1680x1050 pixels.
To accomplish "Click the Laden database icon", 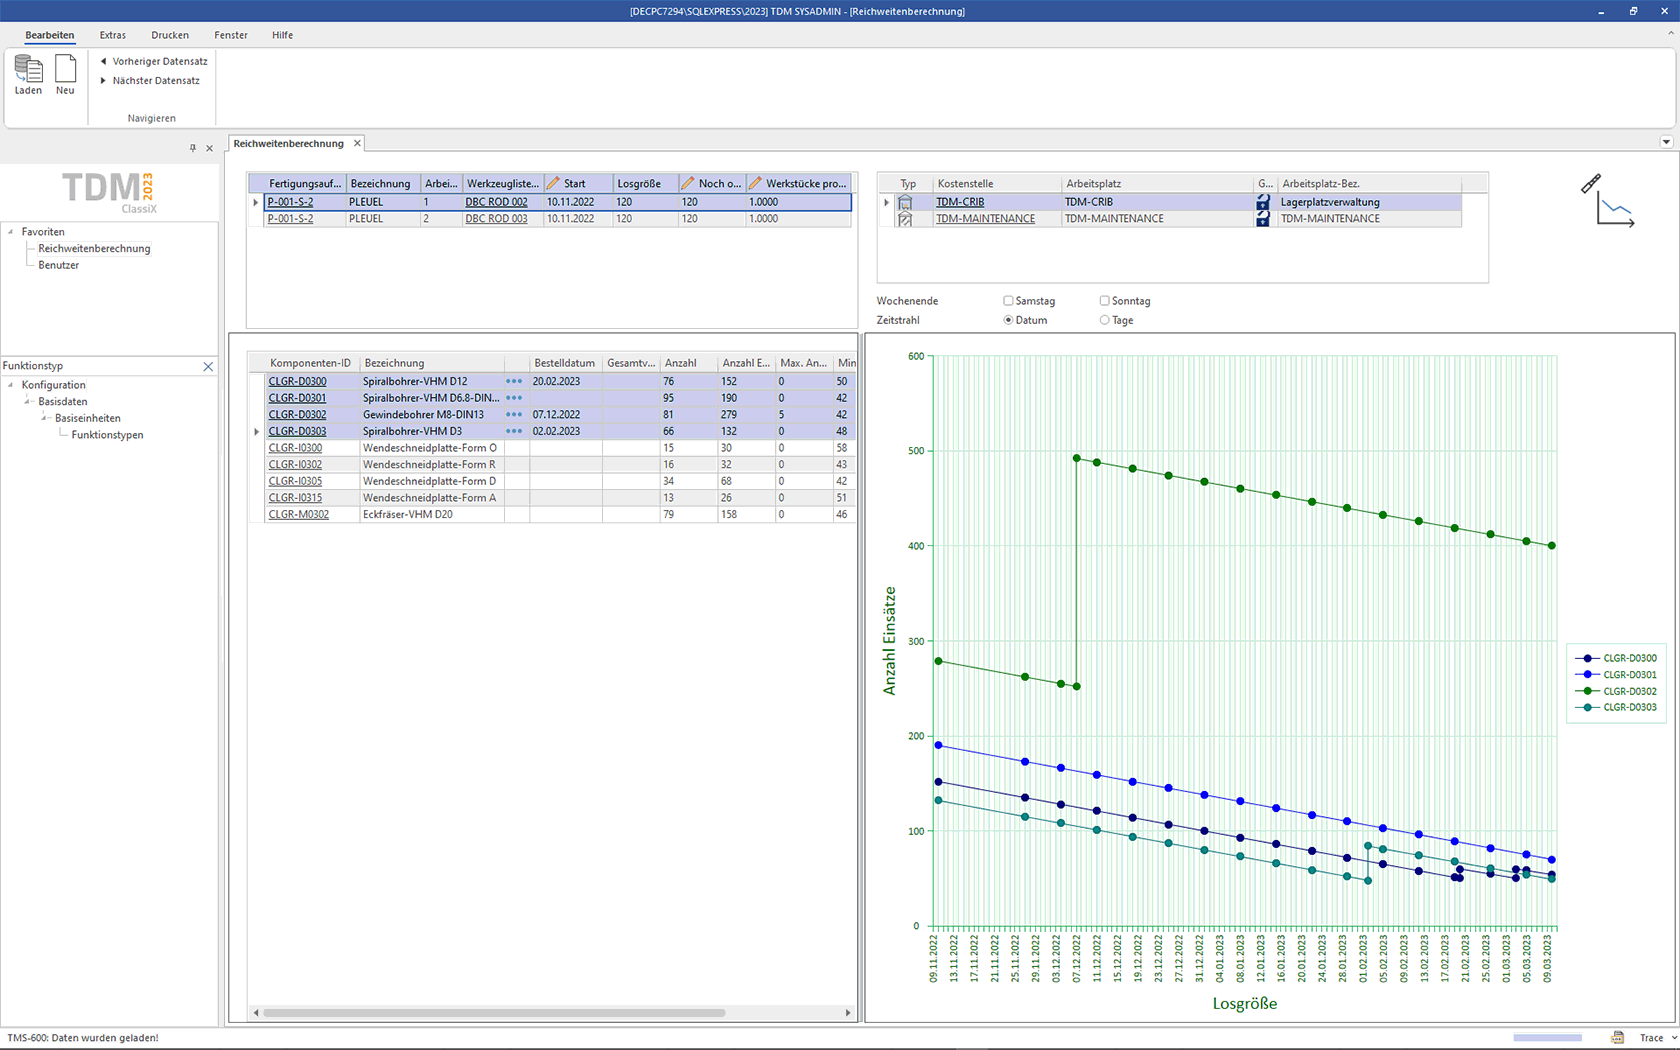I will [28, 68].
